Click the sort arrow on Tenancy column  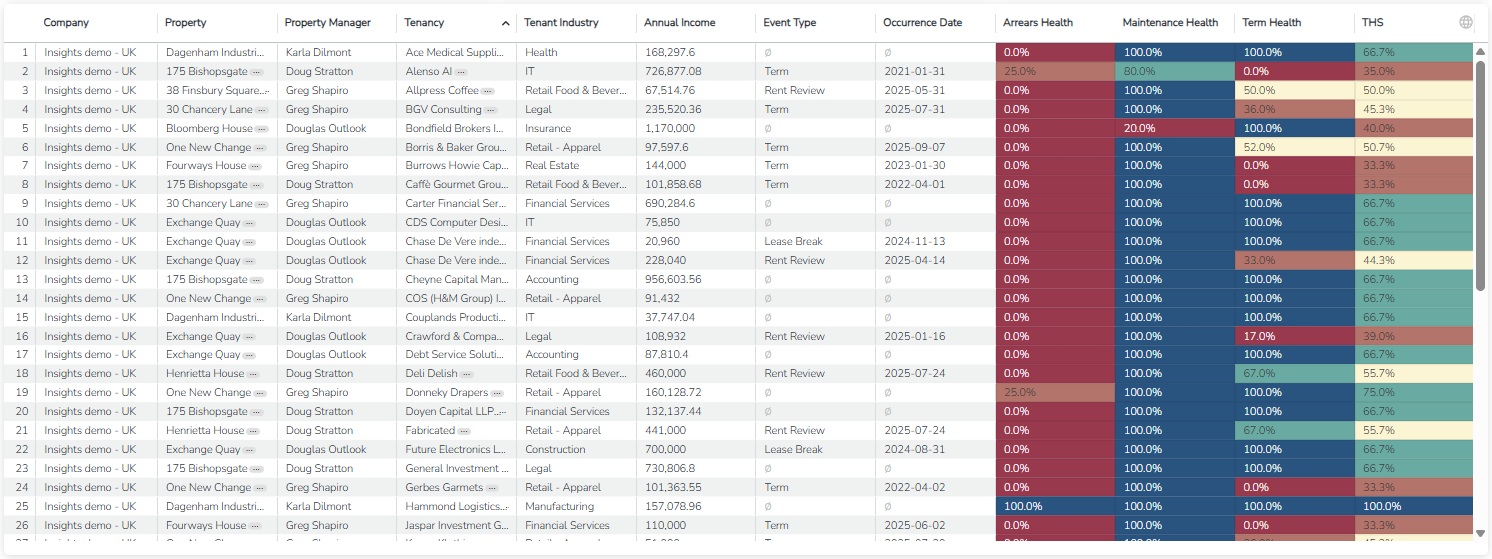click(x=504, y=23)
